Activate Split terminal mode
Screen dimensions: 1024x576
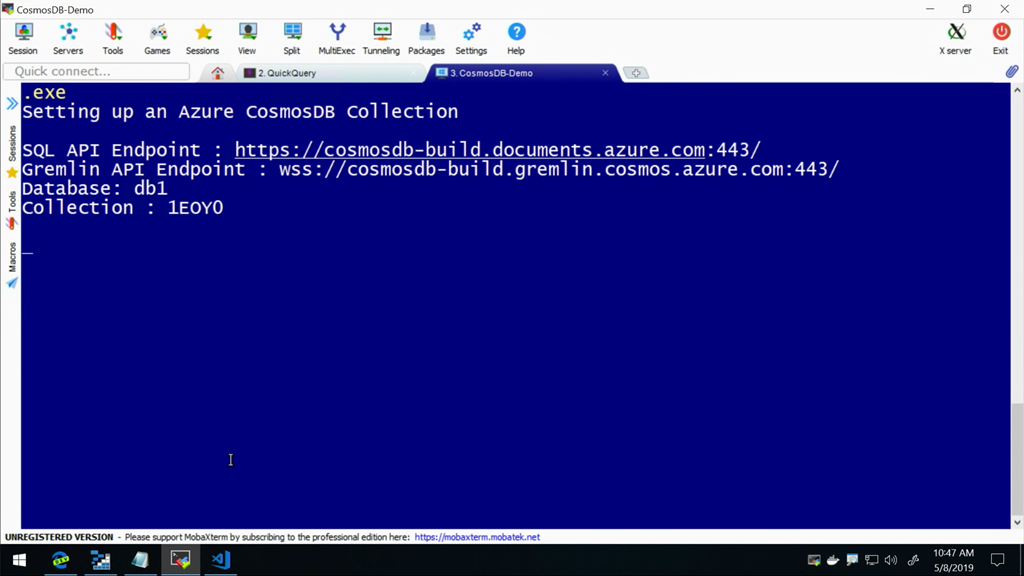[292, 39]
